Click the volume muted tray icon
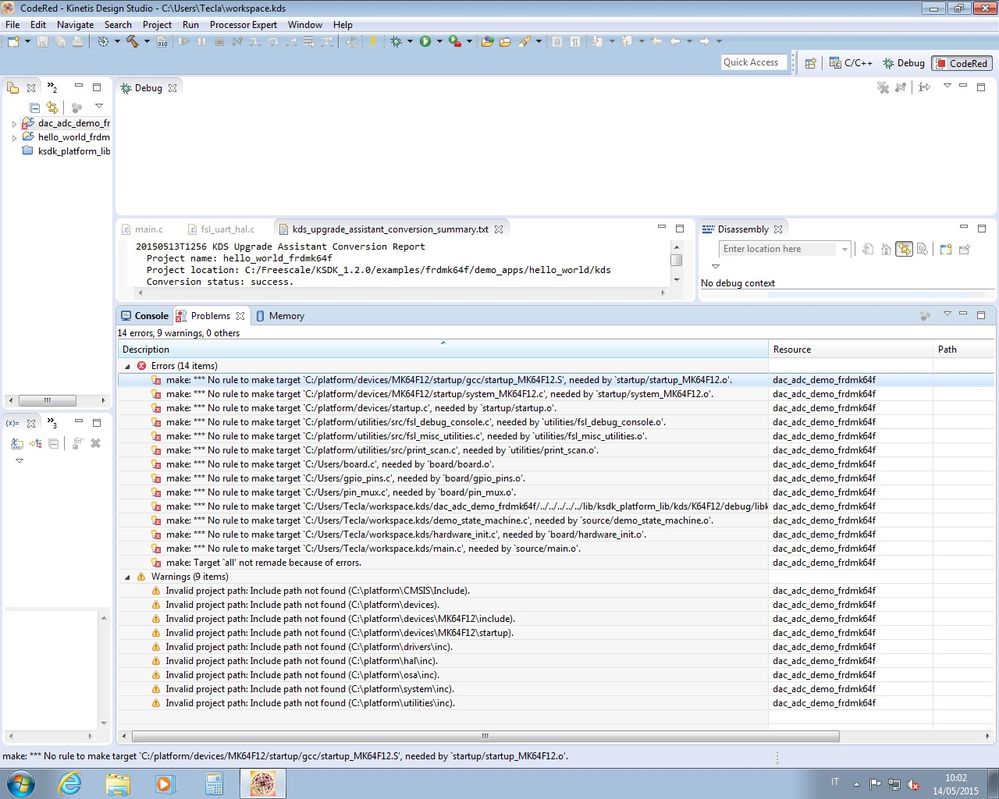Viewport: 999px width, 799px height. pyautogui.click(x=912, y=784)
